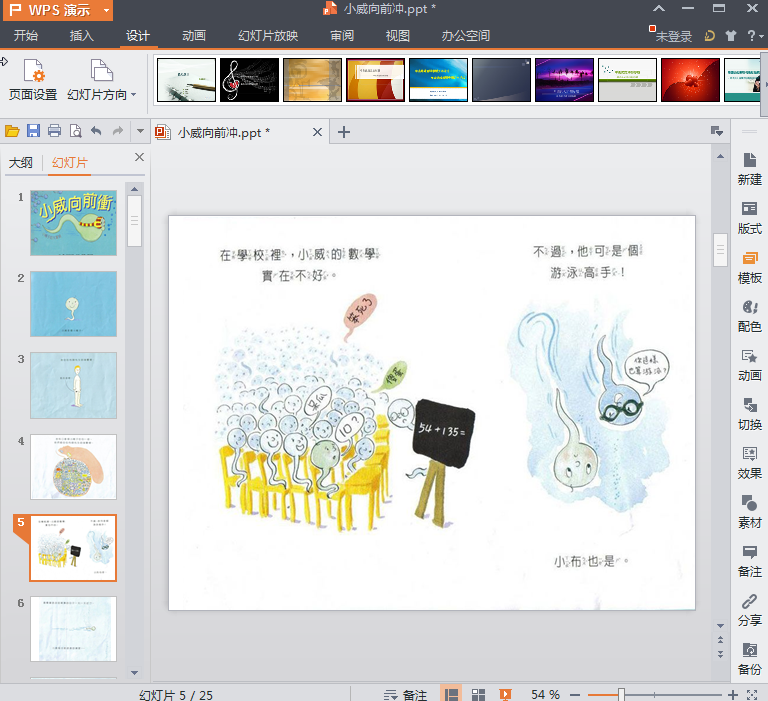Select slide 1 title thumbnail
The width and height of the screenshot is (768, 701).
(73, 223)
